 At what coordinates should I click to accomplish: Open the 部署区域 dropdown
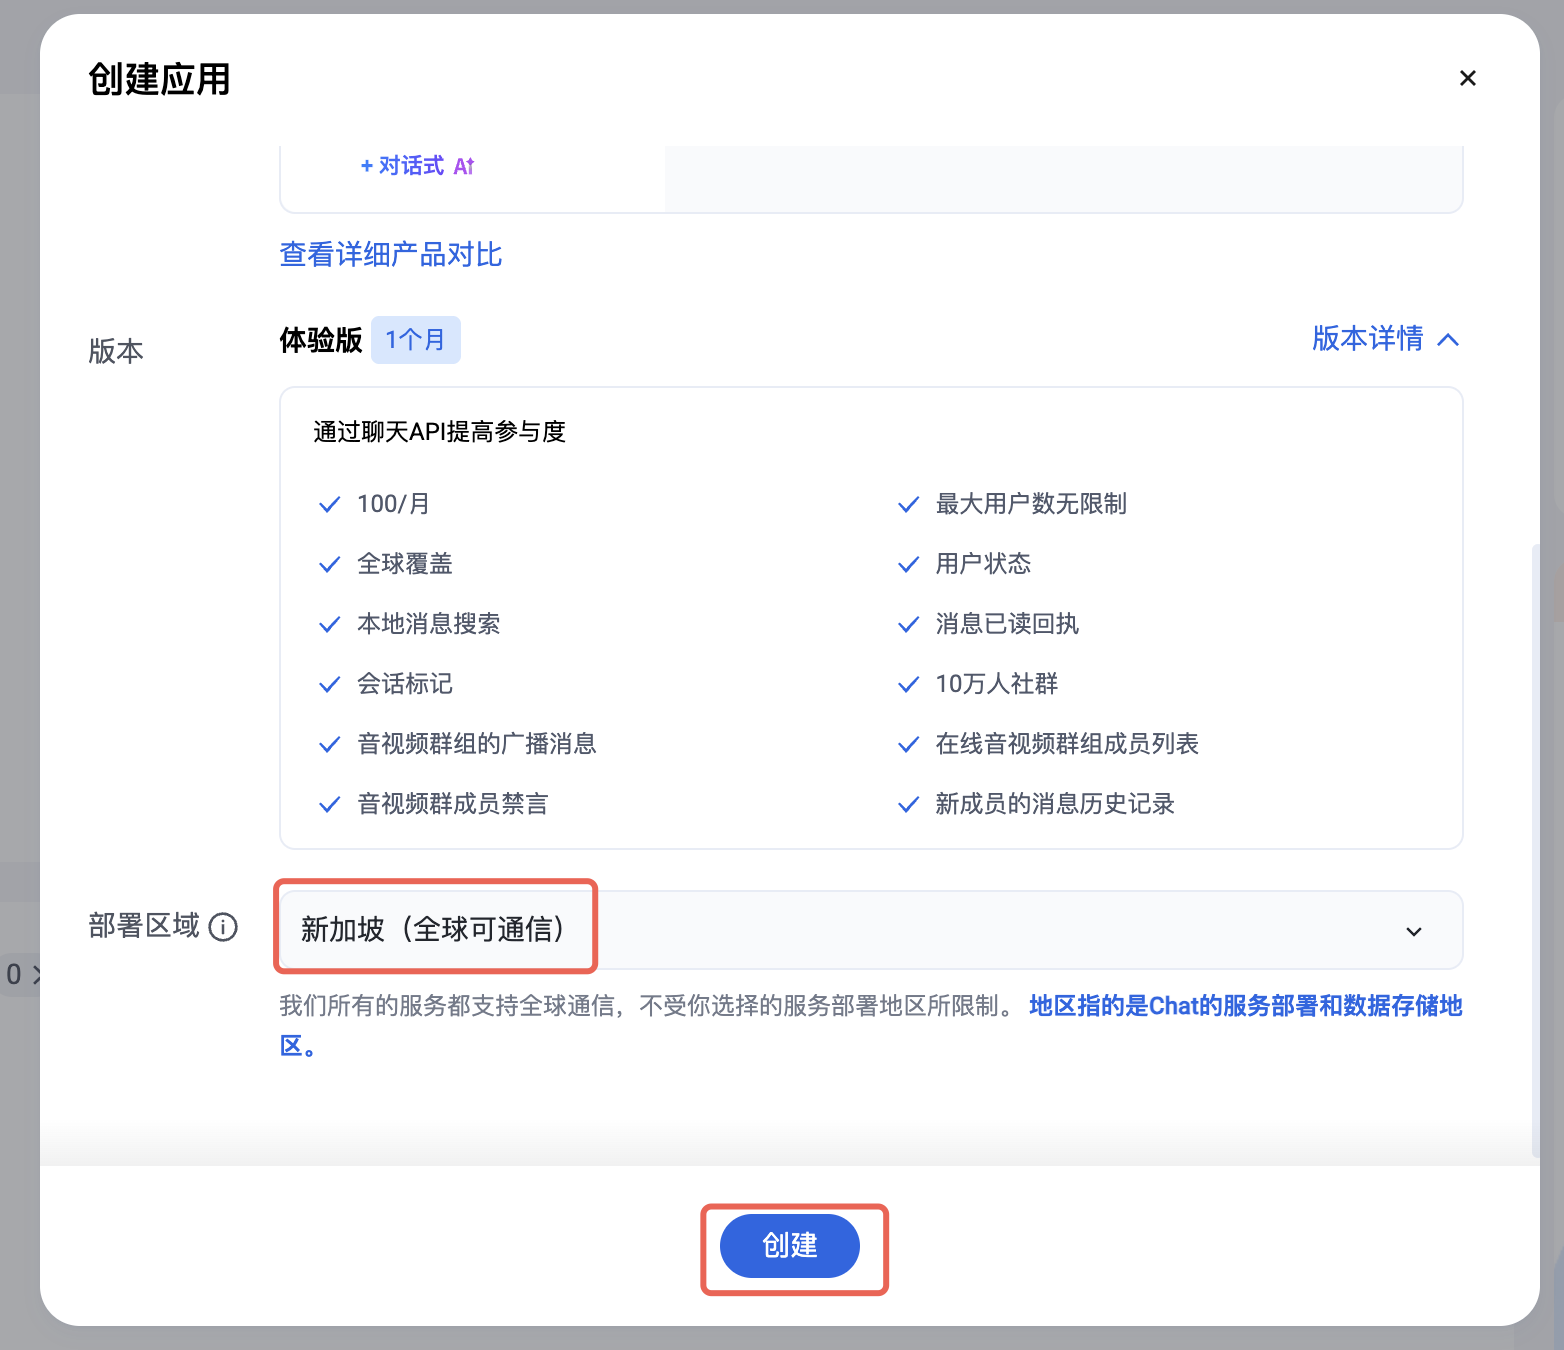click(871, 930)
